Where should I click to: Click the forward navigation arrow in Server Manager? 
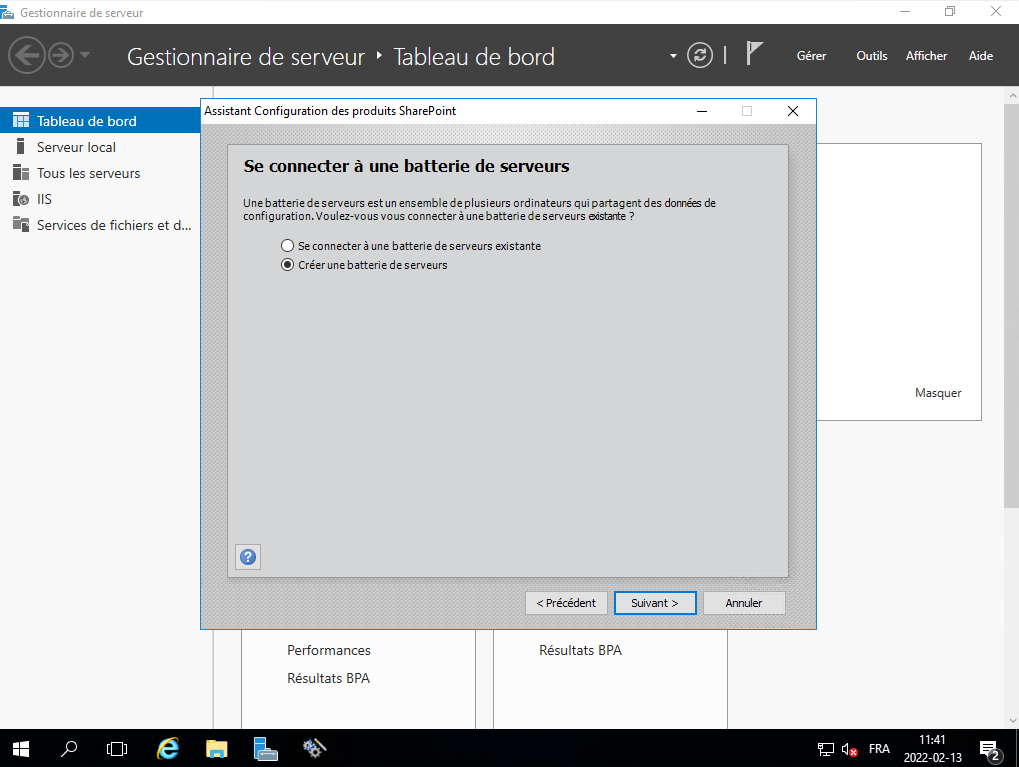(61, 55)
